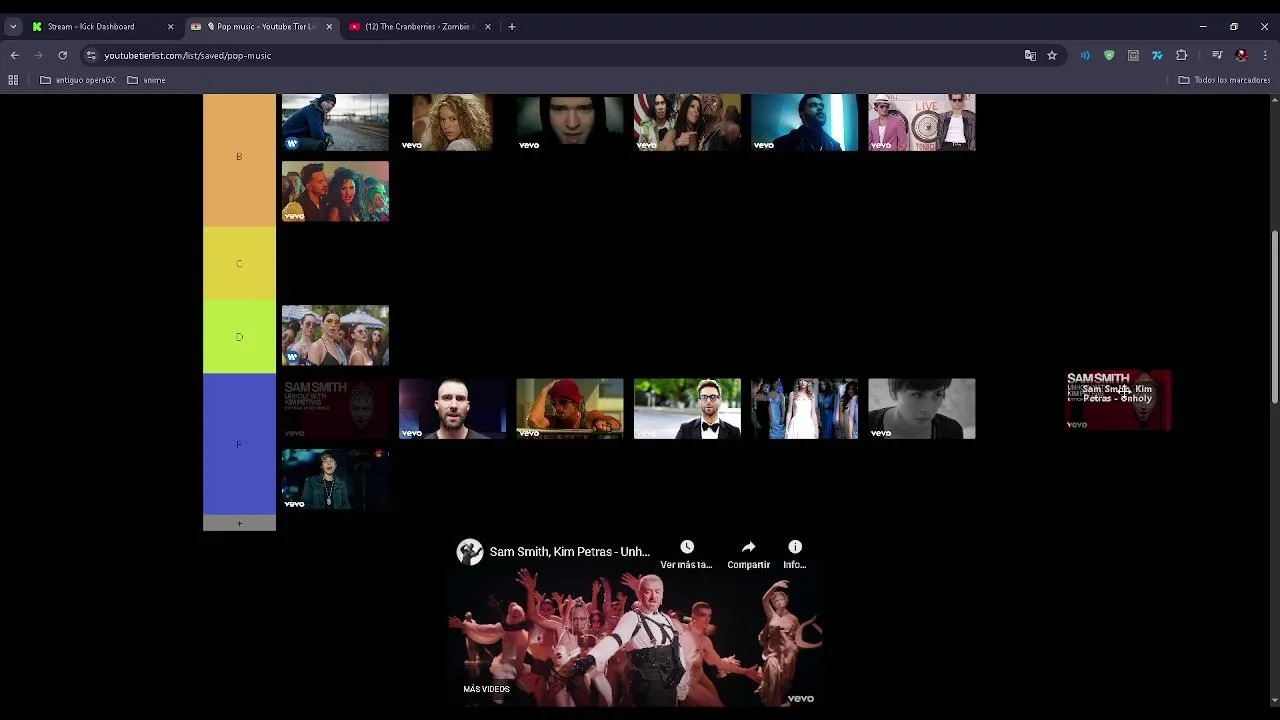The image size is (1280, 720).
Task: Add a new tier with plus button
Action: pos(239,523)
